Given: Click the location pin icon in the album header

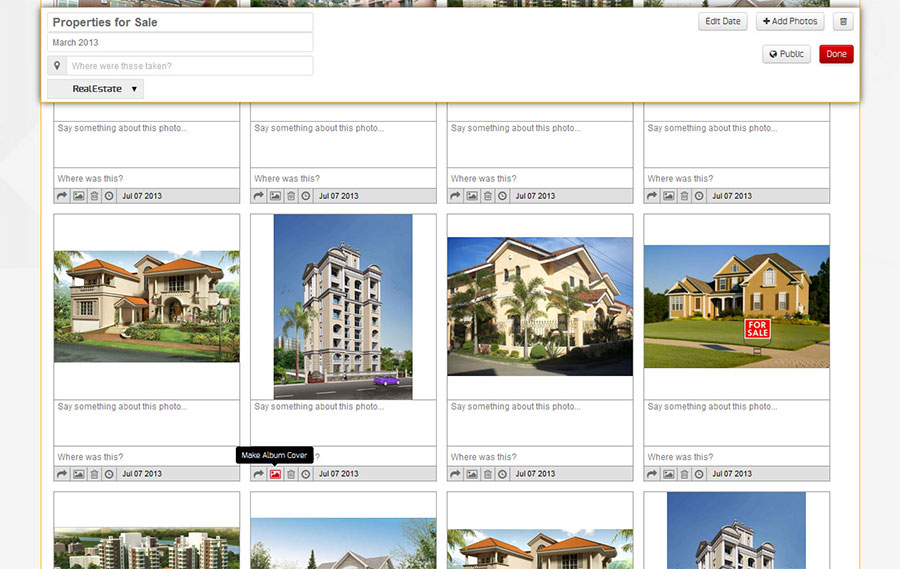Looking at the screenshot, I should (x=57, y=65).
